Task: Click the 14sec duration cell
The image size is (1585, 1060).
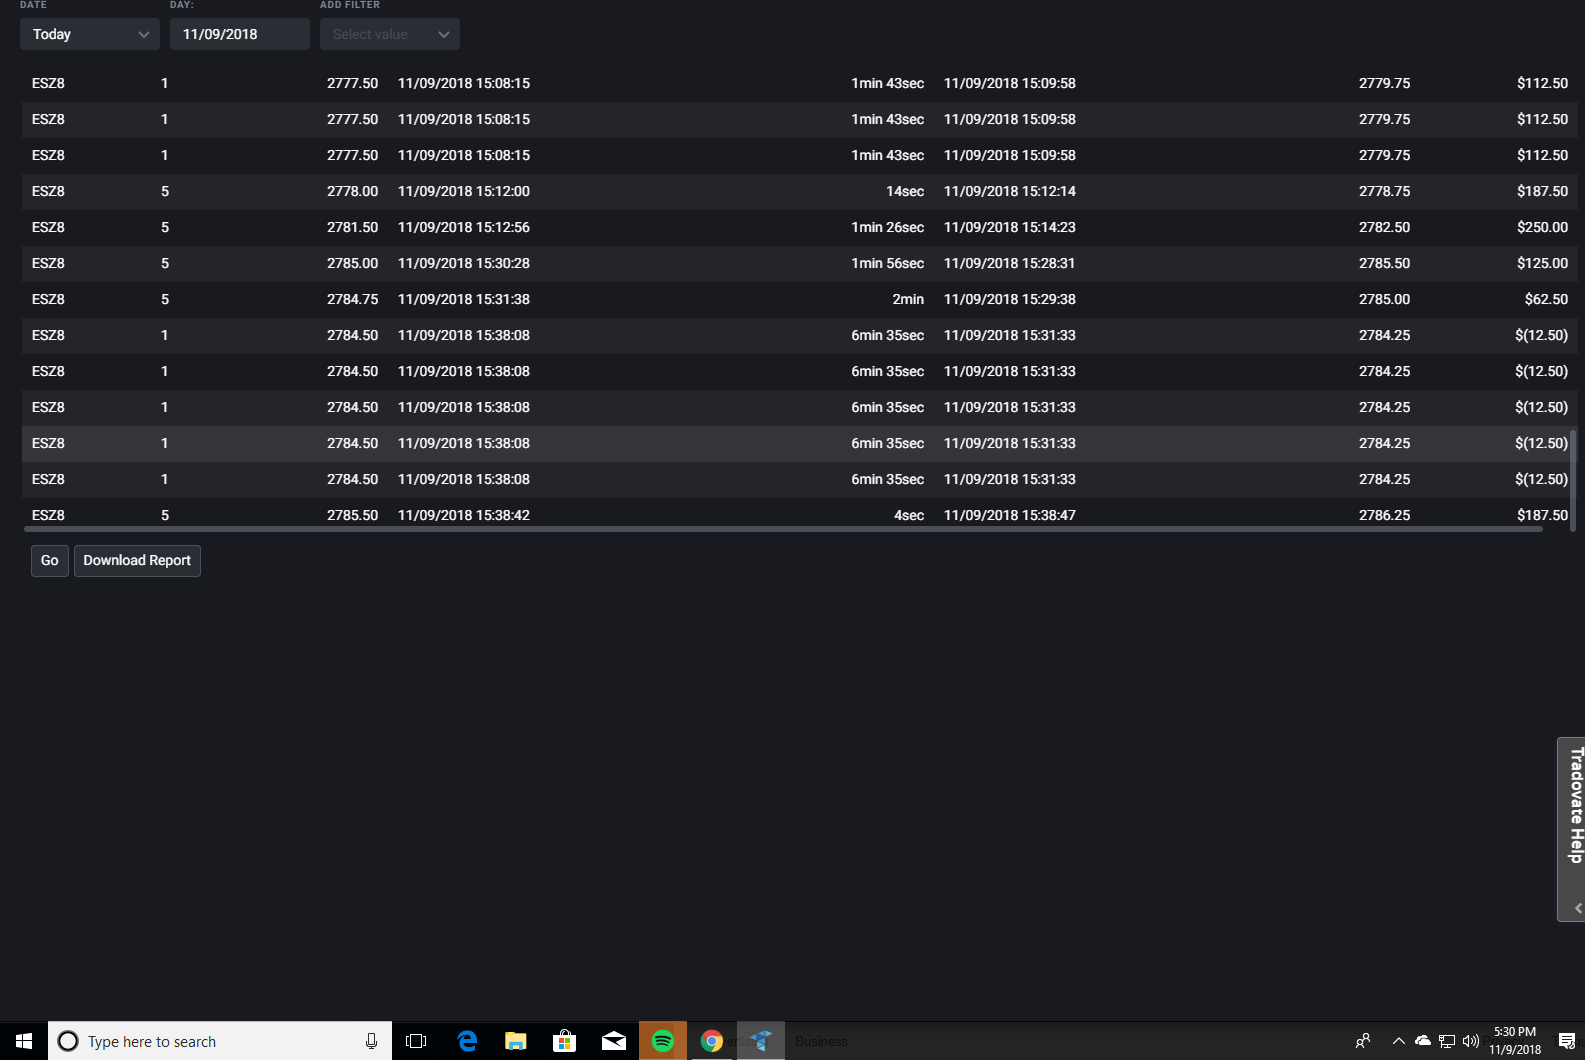Action: click(x=905, y=191)
